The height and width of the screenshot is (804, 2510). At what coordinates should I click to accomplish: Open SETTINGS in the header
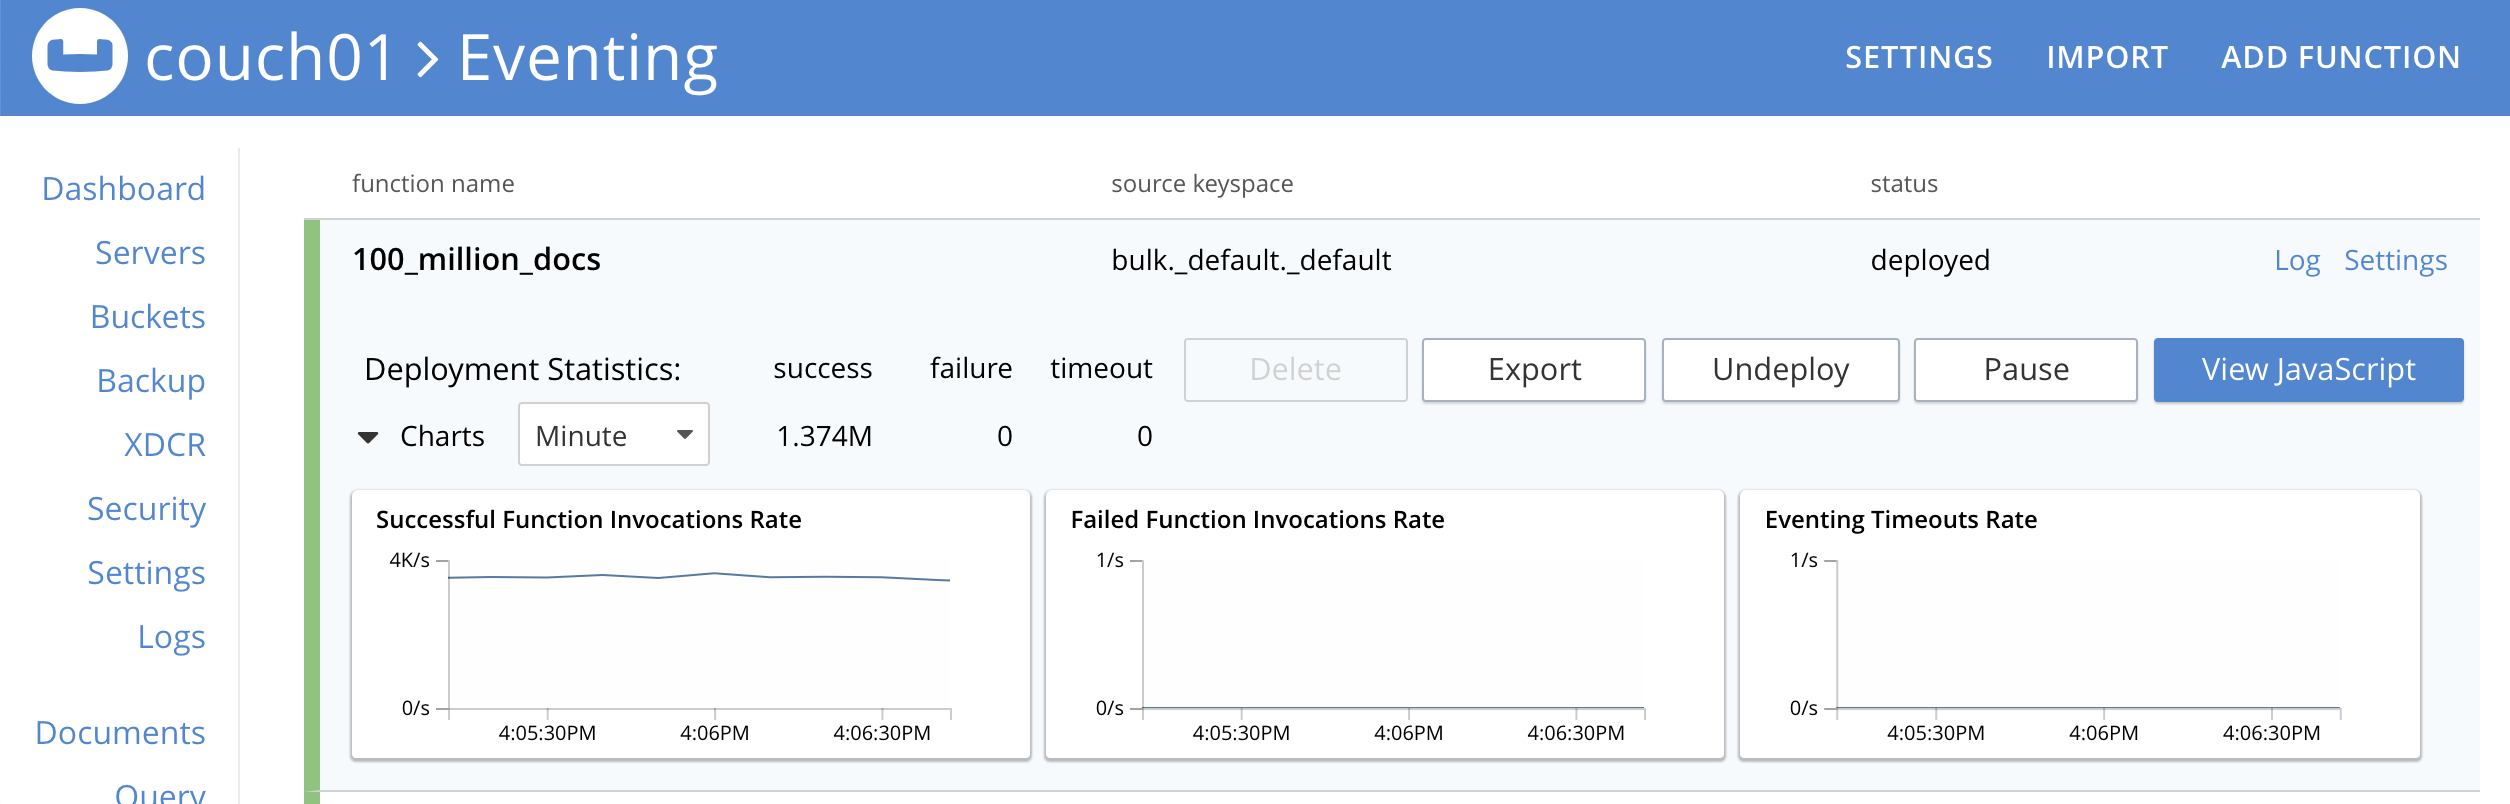pos(1918,57)
